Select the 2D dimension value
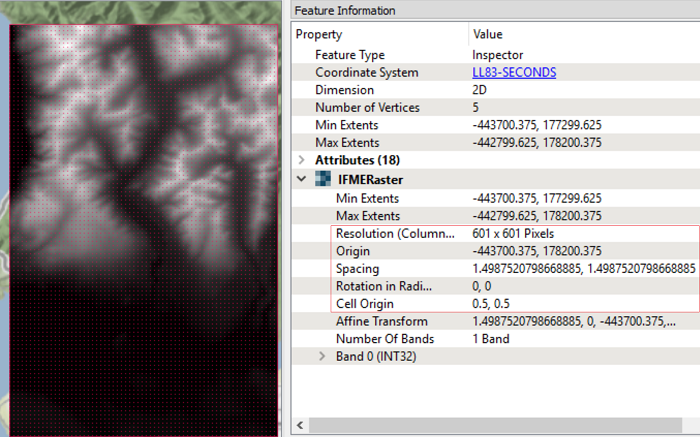 [x=479, y=90]
